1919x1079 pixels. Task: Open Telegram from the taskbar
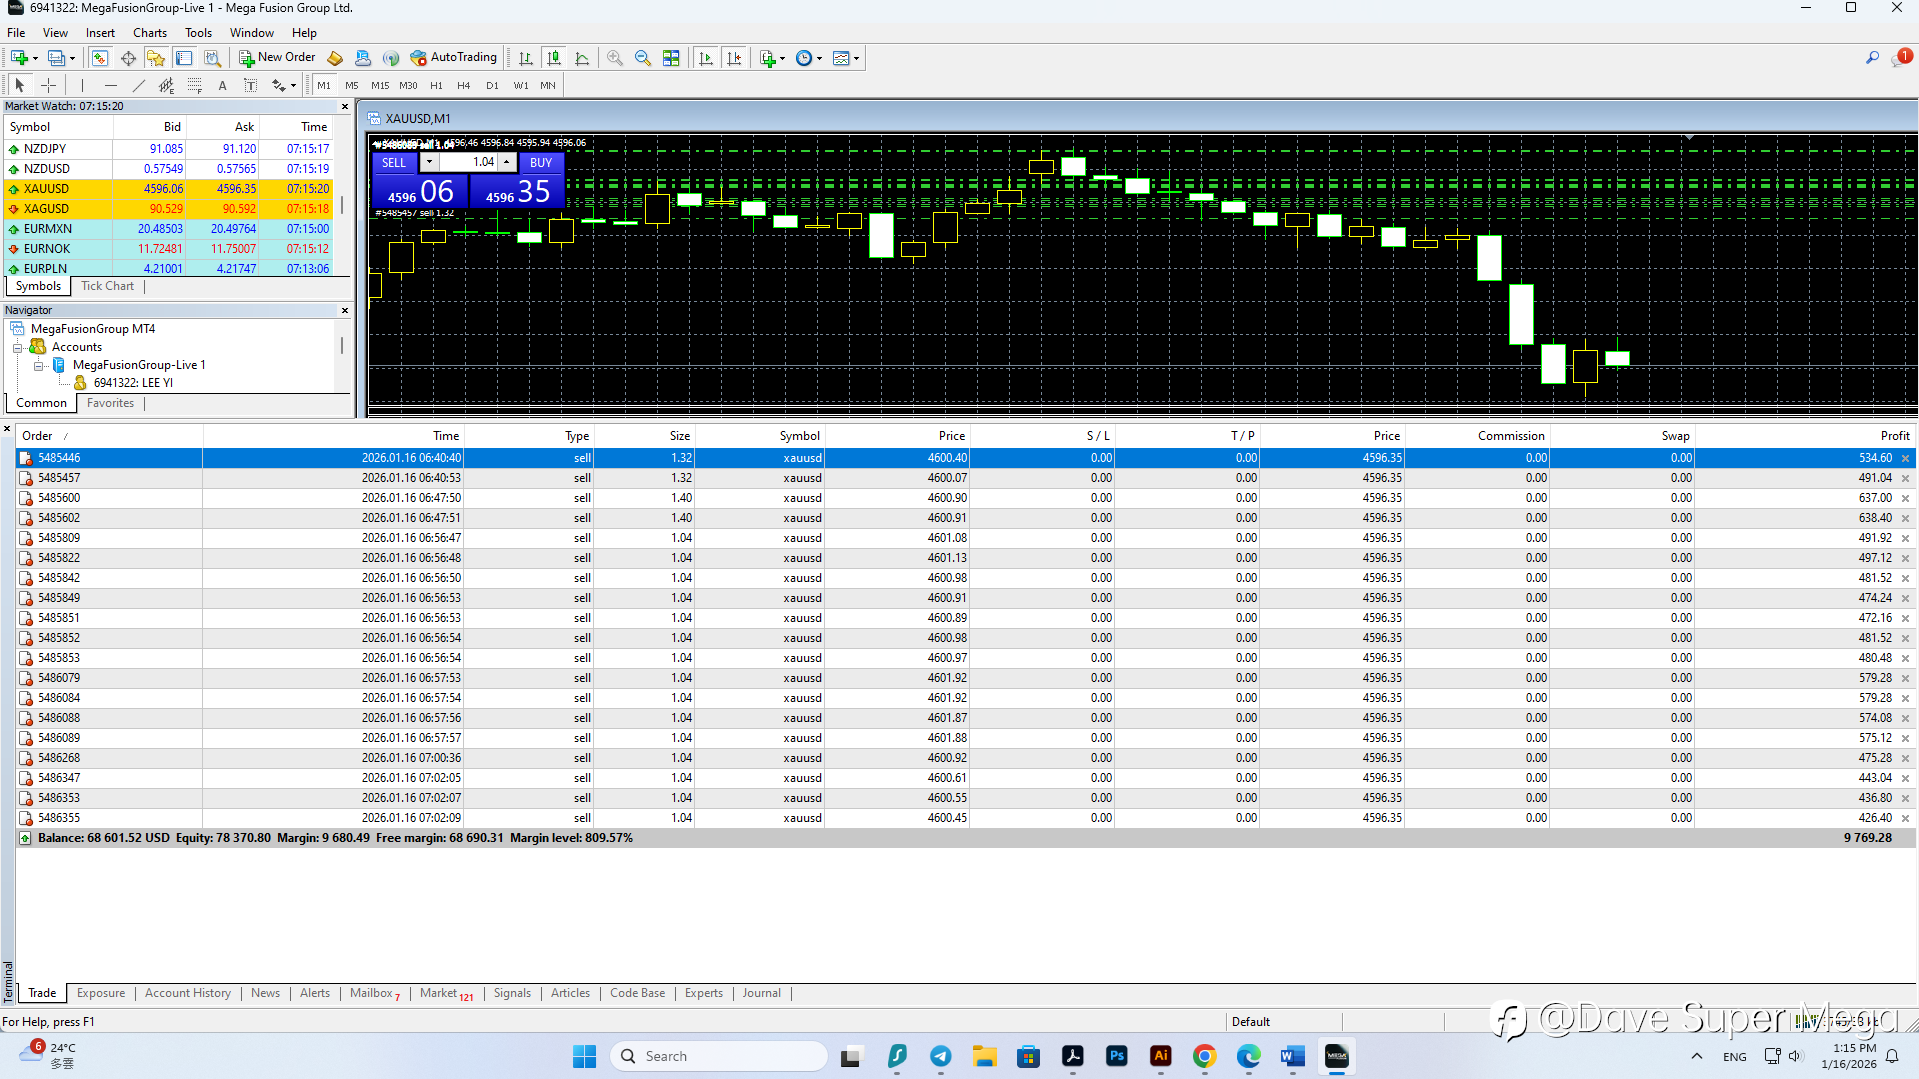coord(940,1056)
